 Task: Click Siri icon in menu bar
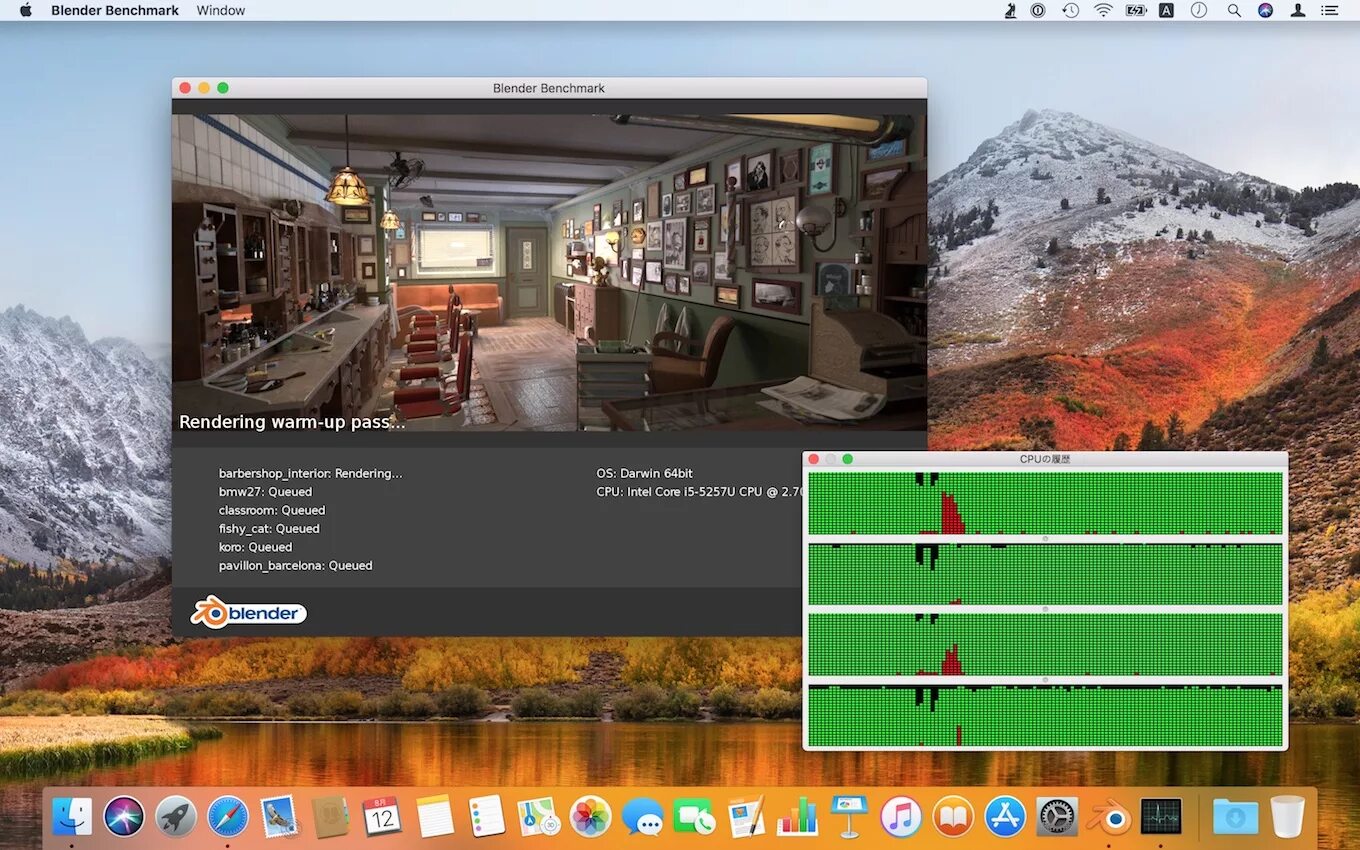tap(1265, 10)
